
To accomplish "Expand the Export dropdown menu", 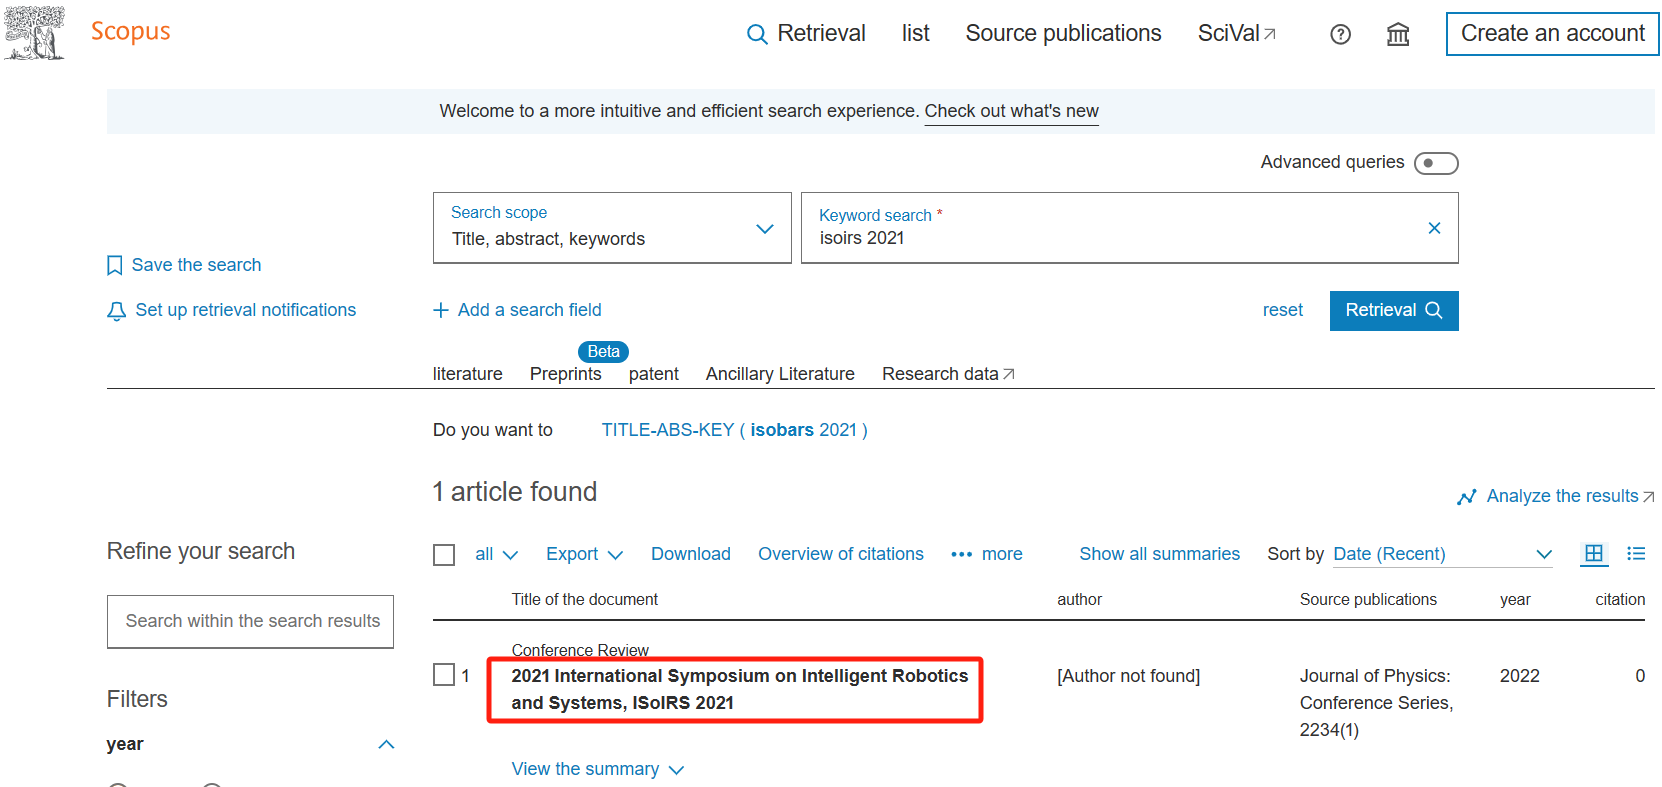I will (584, 554).
